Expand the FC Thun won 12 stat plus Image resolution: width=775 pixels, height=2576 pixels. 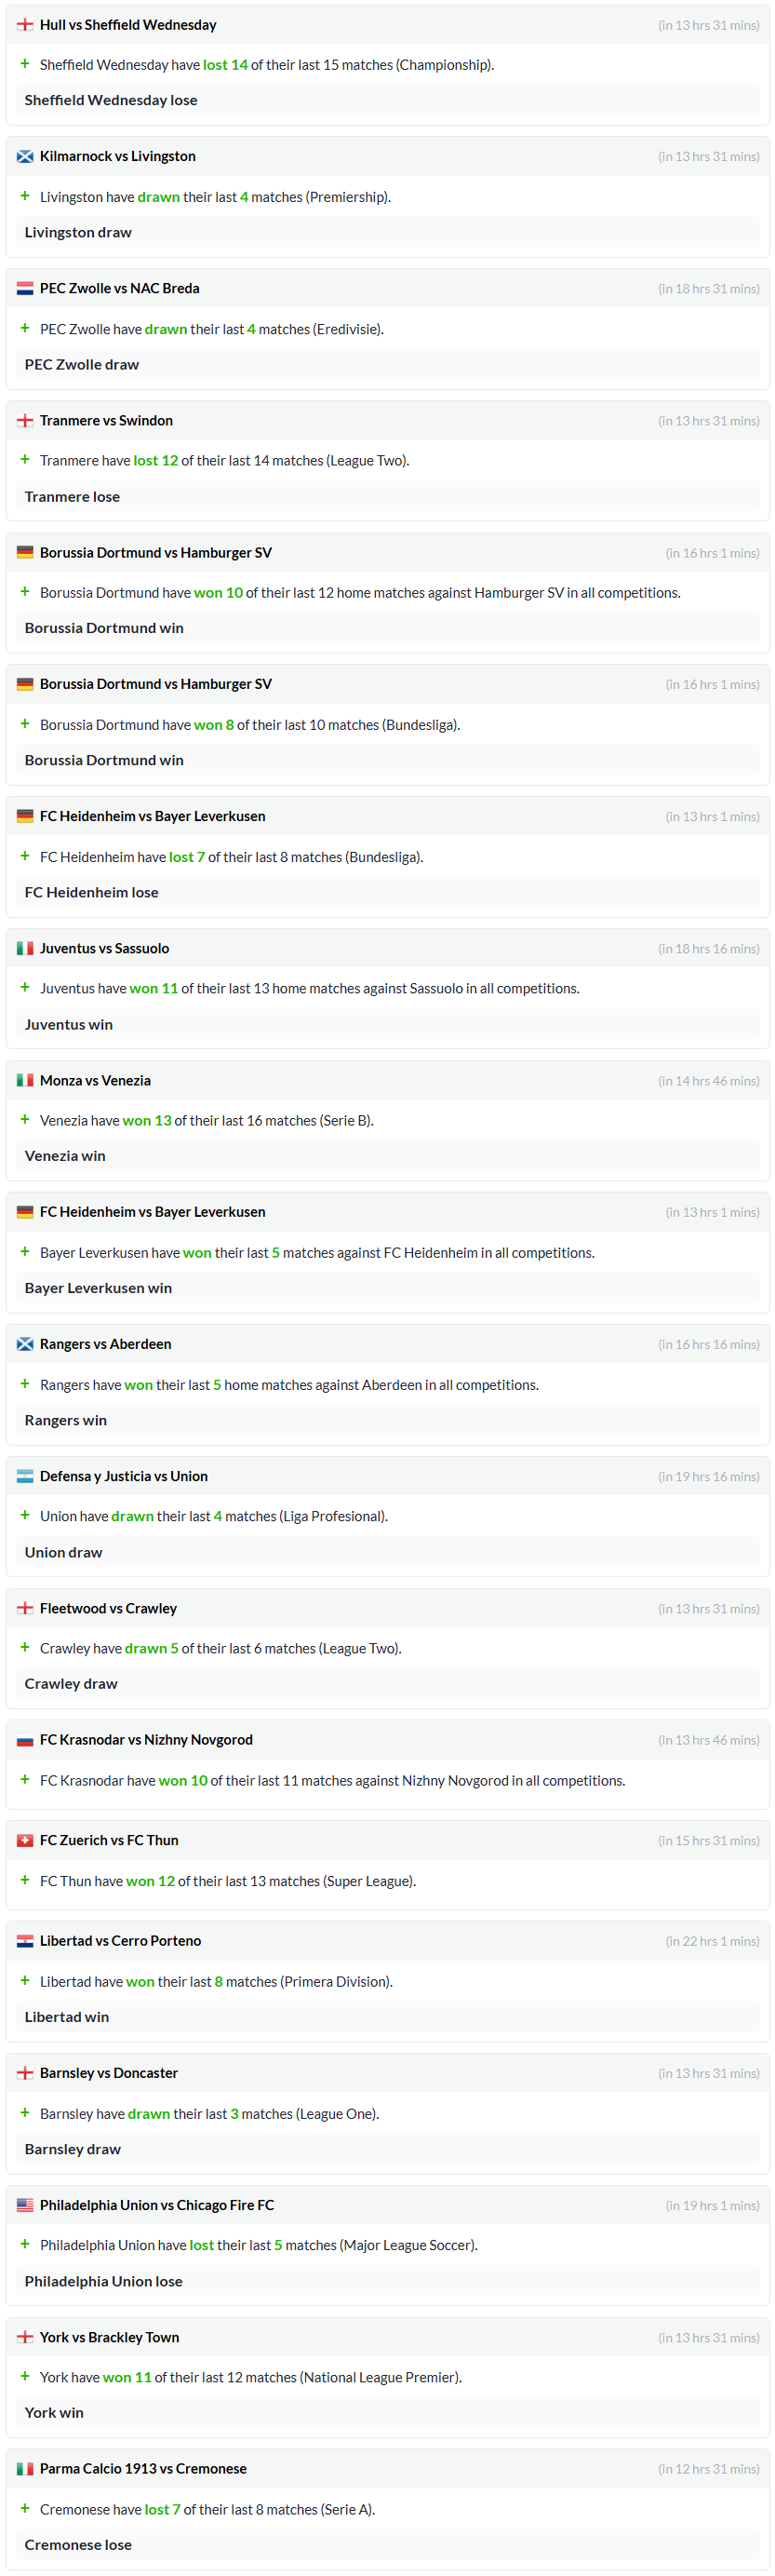25,1881
